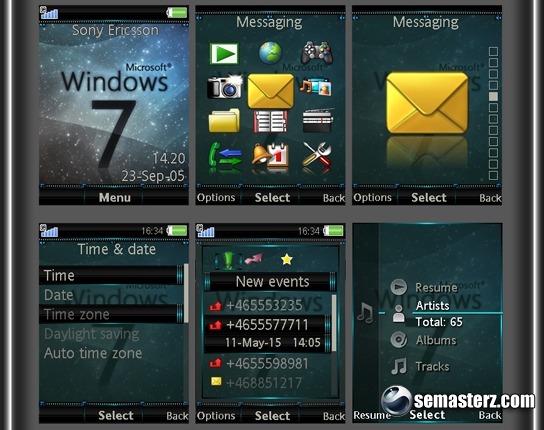Select Resume text in media player list

(436, 287)
